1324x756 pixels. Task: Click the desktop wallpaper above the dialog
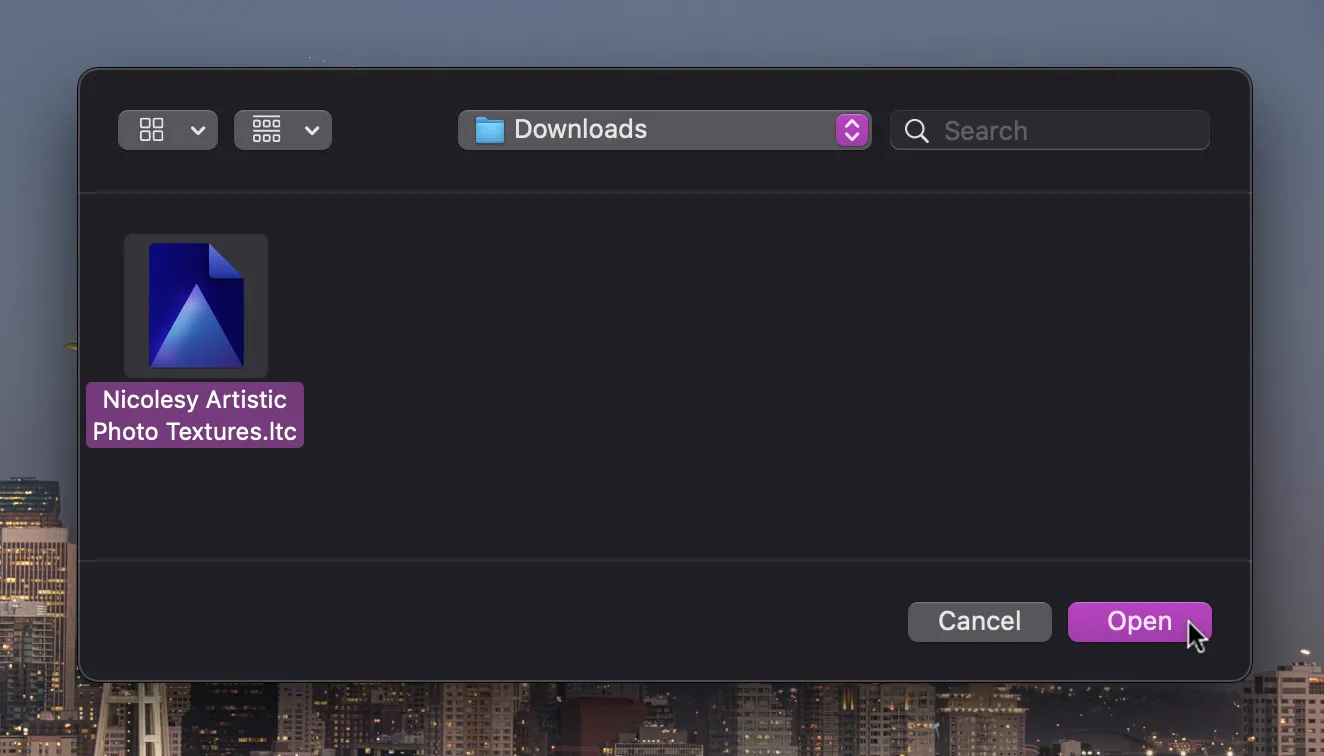(660, 30)
